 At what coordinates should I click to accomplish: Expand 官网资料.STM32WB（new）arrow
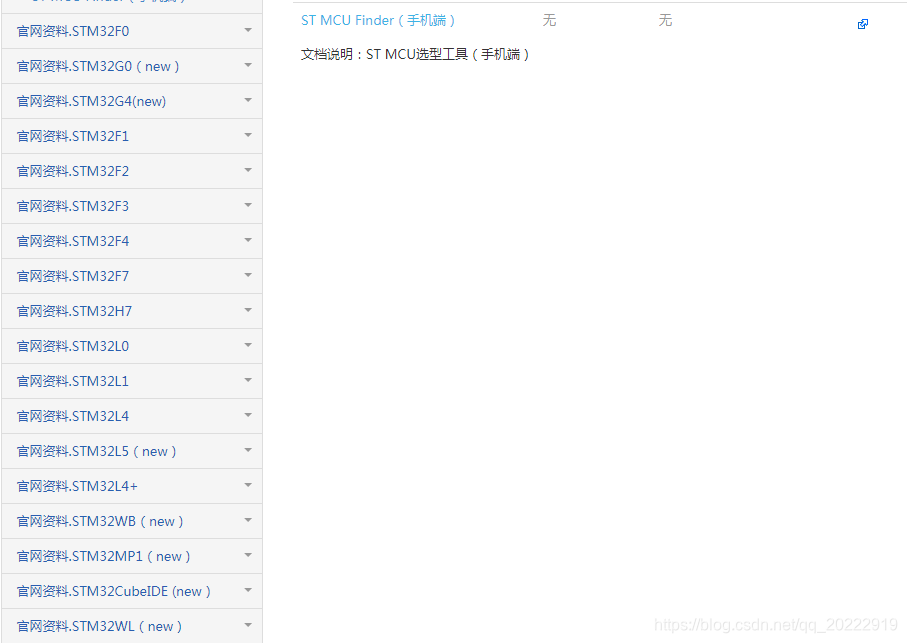click(x=248, y=520)
